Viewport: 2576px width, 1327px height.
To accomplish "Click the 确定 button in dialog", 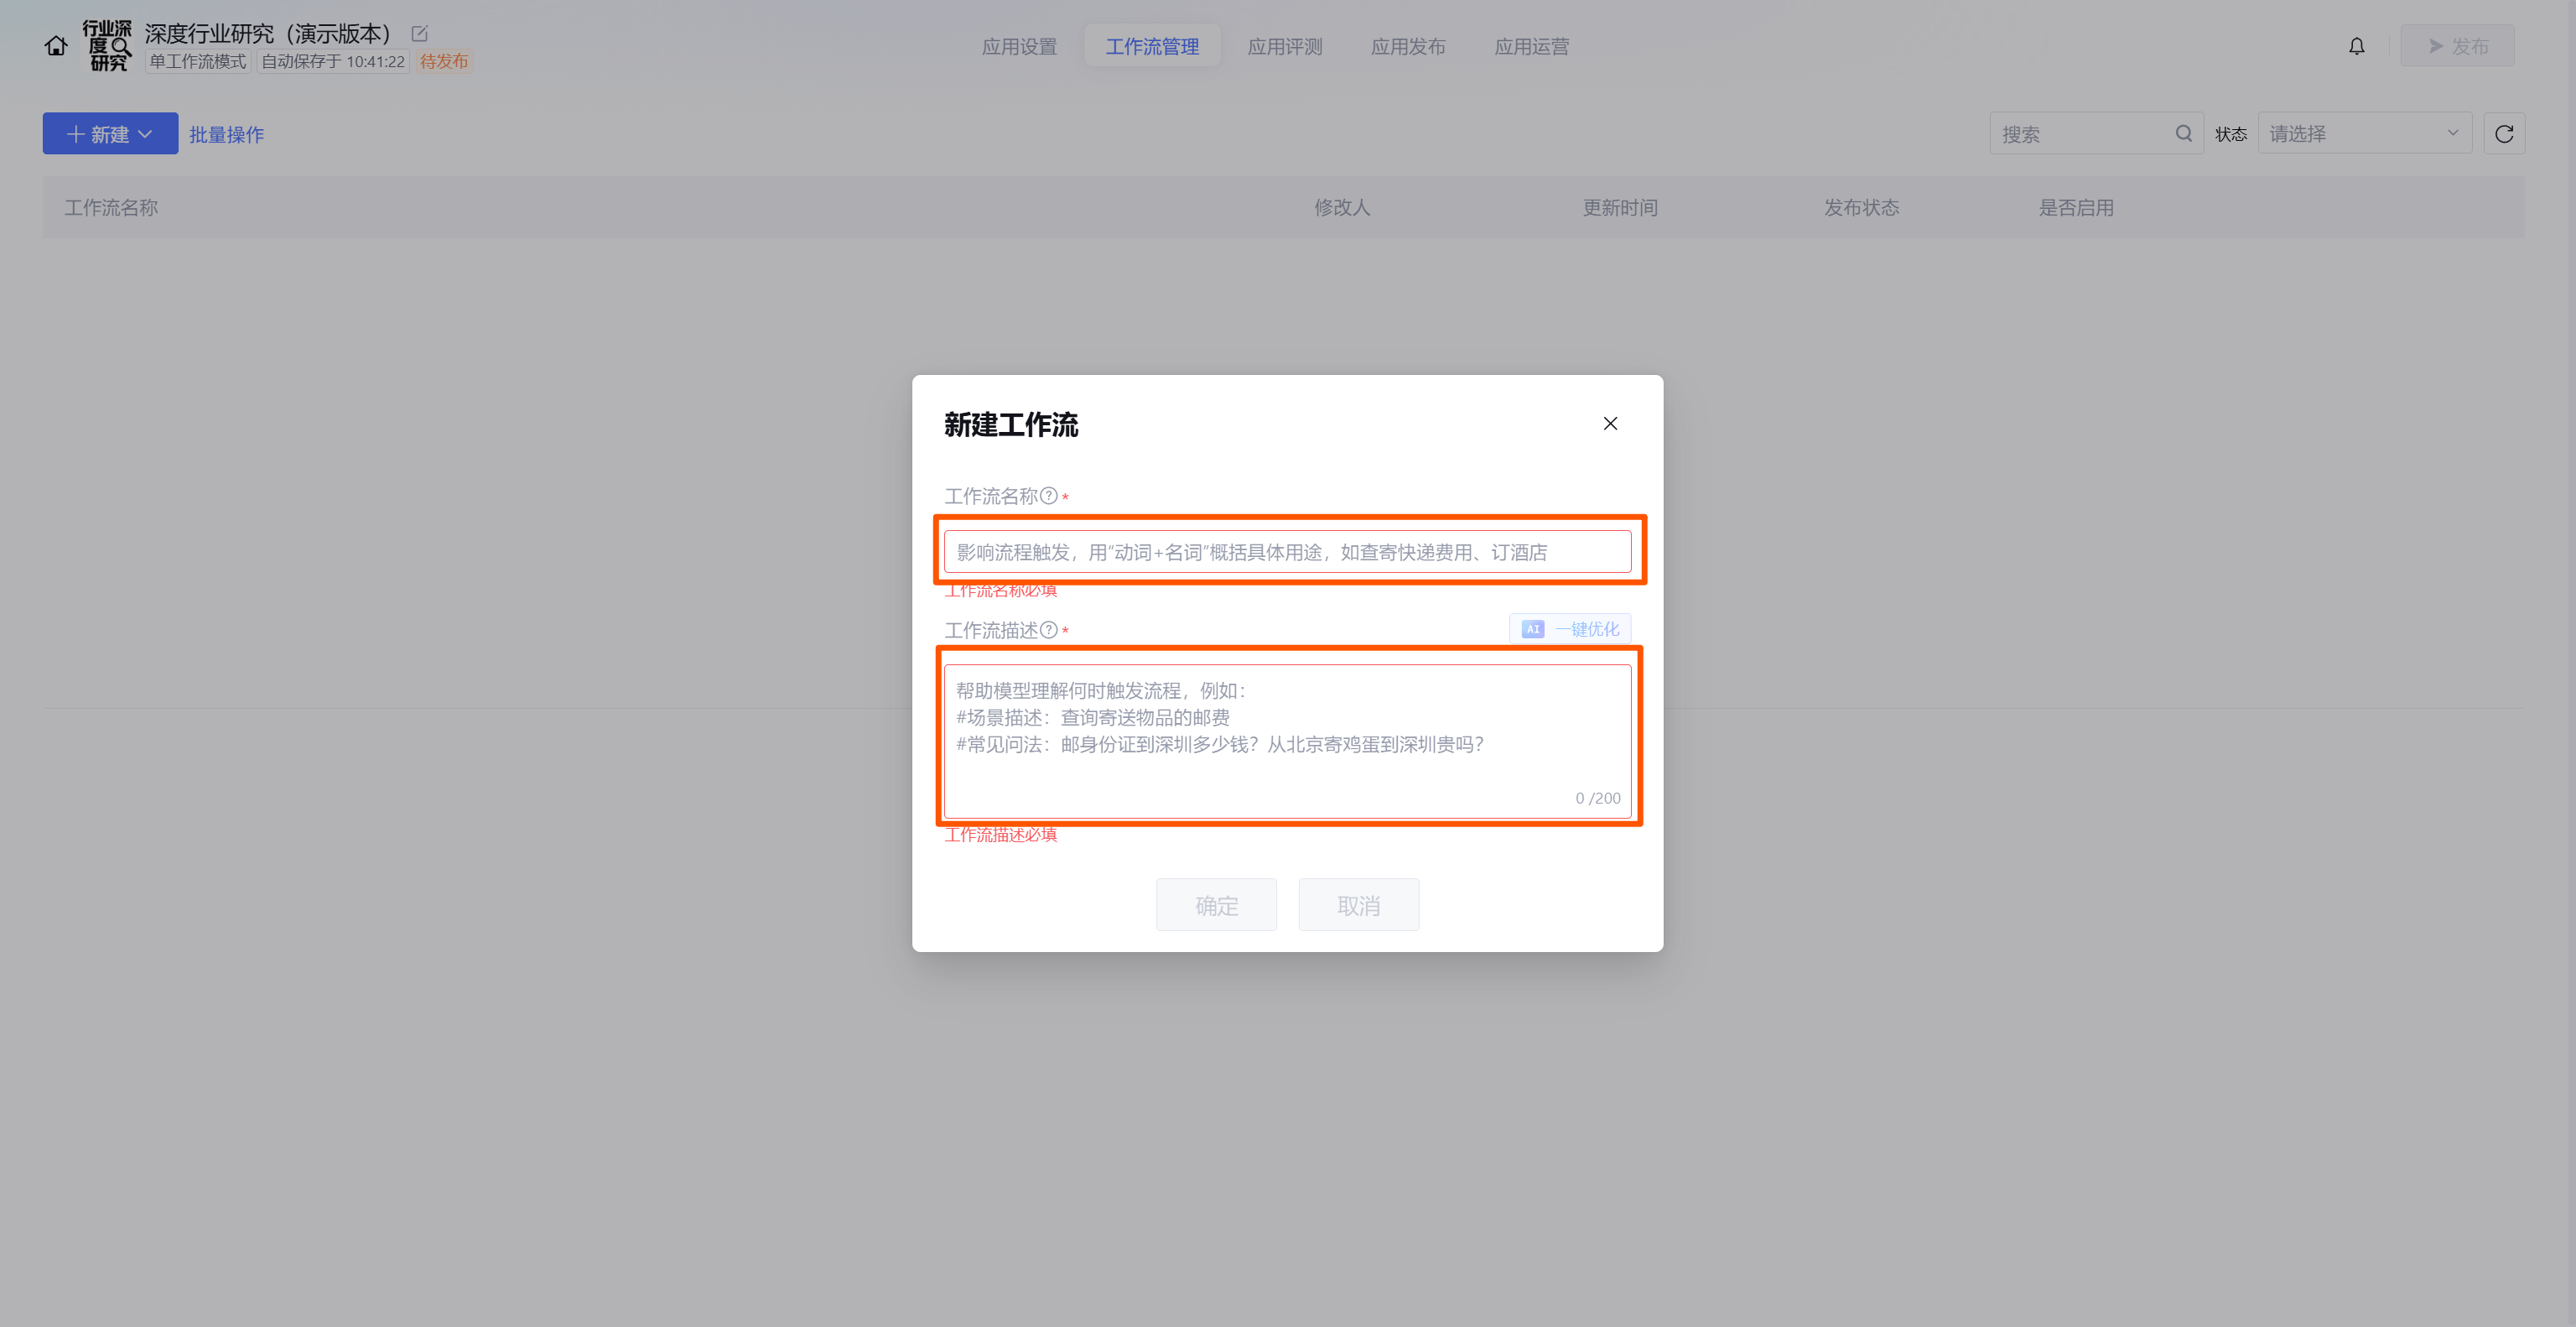I will pos(1216,906).
